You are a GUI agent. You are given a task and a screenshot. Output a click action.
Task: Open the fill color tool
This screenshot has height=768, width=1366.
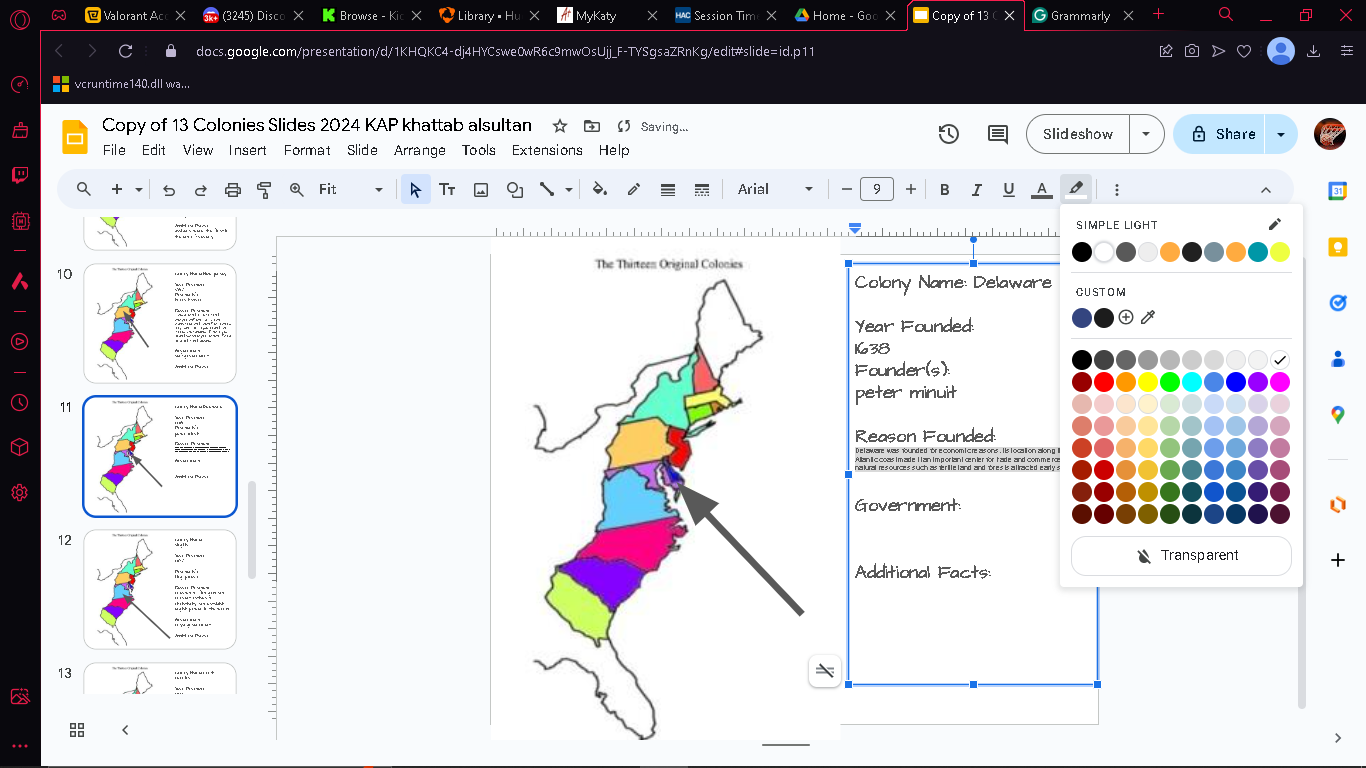point(600,189)
